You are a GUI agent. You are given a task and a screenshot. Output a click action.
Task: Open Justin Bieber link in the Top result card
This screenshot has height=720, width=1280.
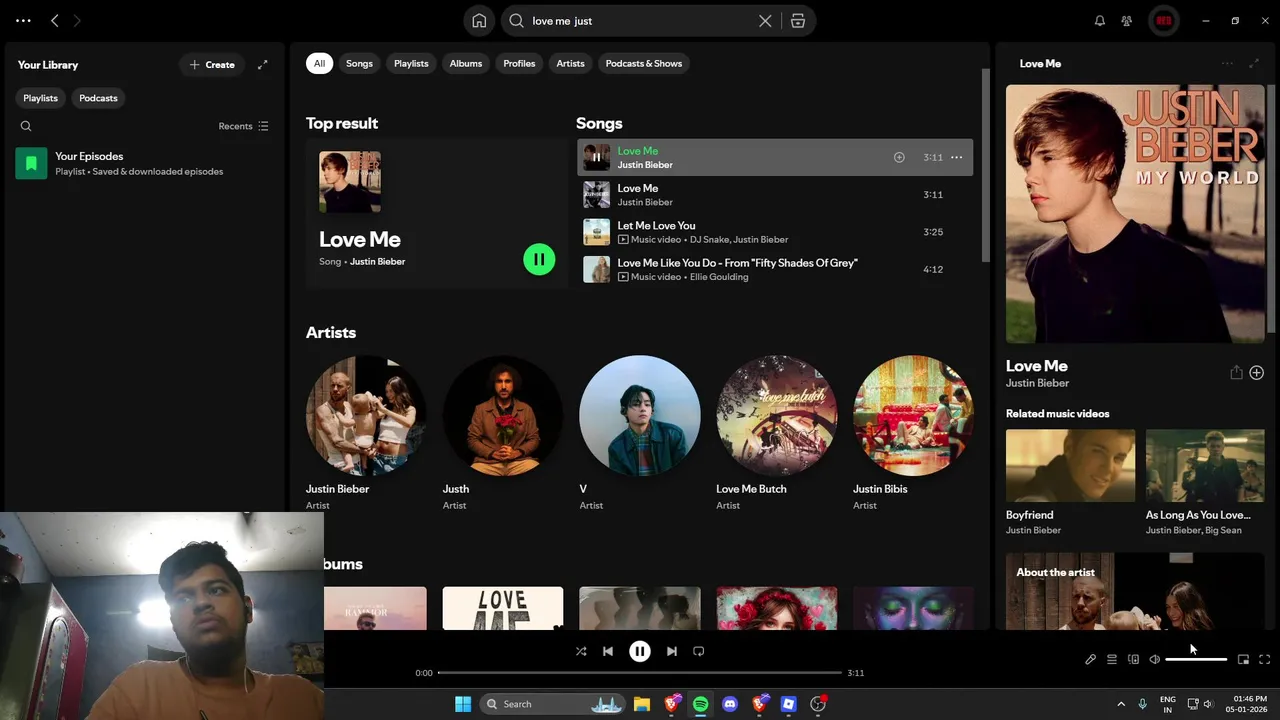point(377,262)
